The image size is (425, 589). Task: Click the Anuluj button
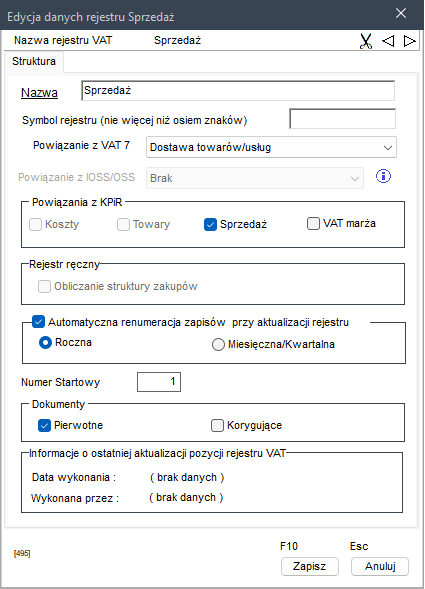[x=380, y=566]
